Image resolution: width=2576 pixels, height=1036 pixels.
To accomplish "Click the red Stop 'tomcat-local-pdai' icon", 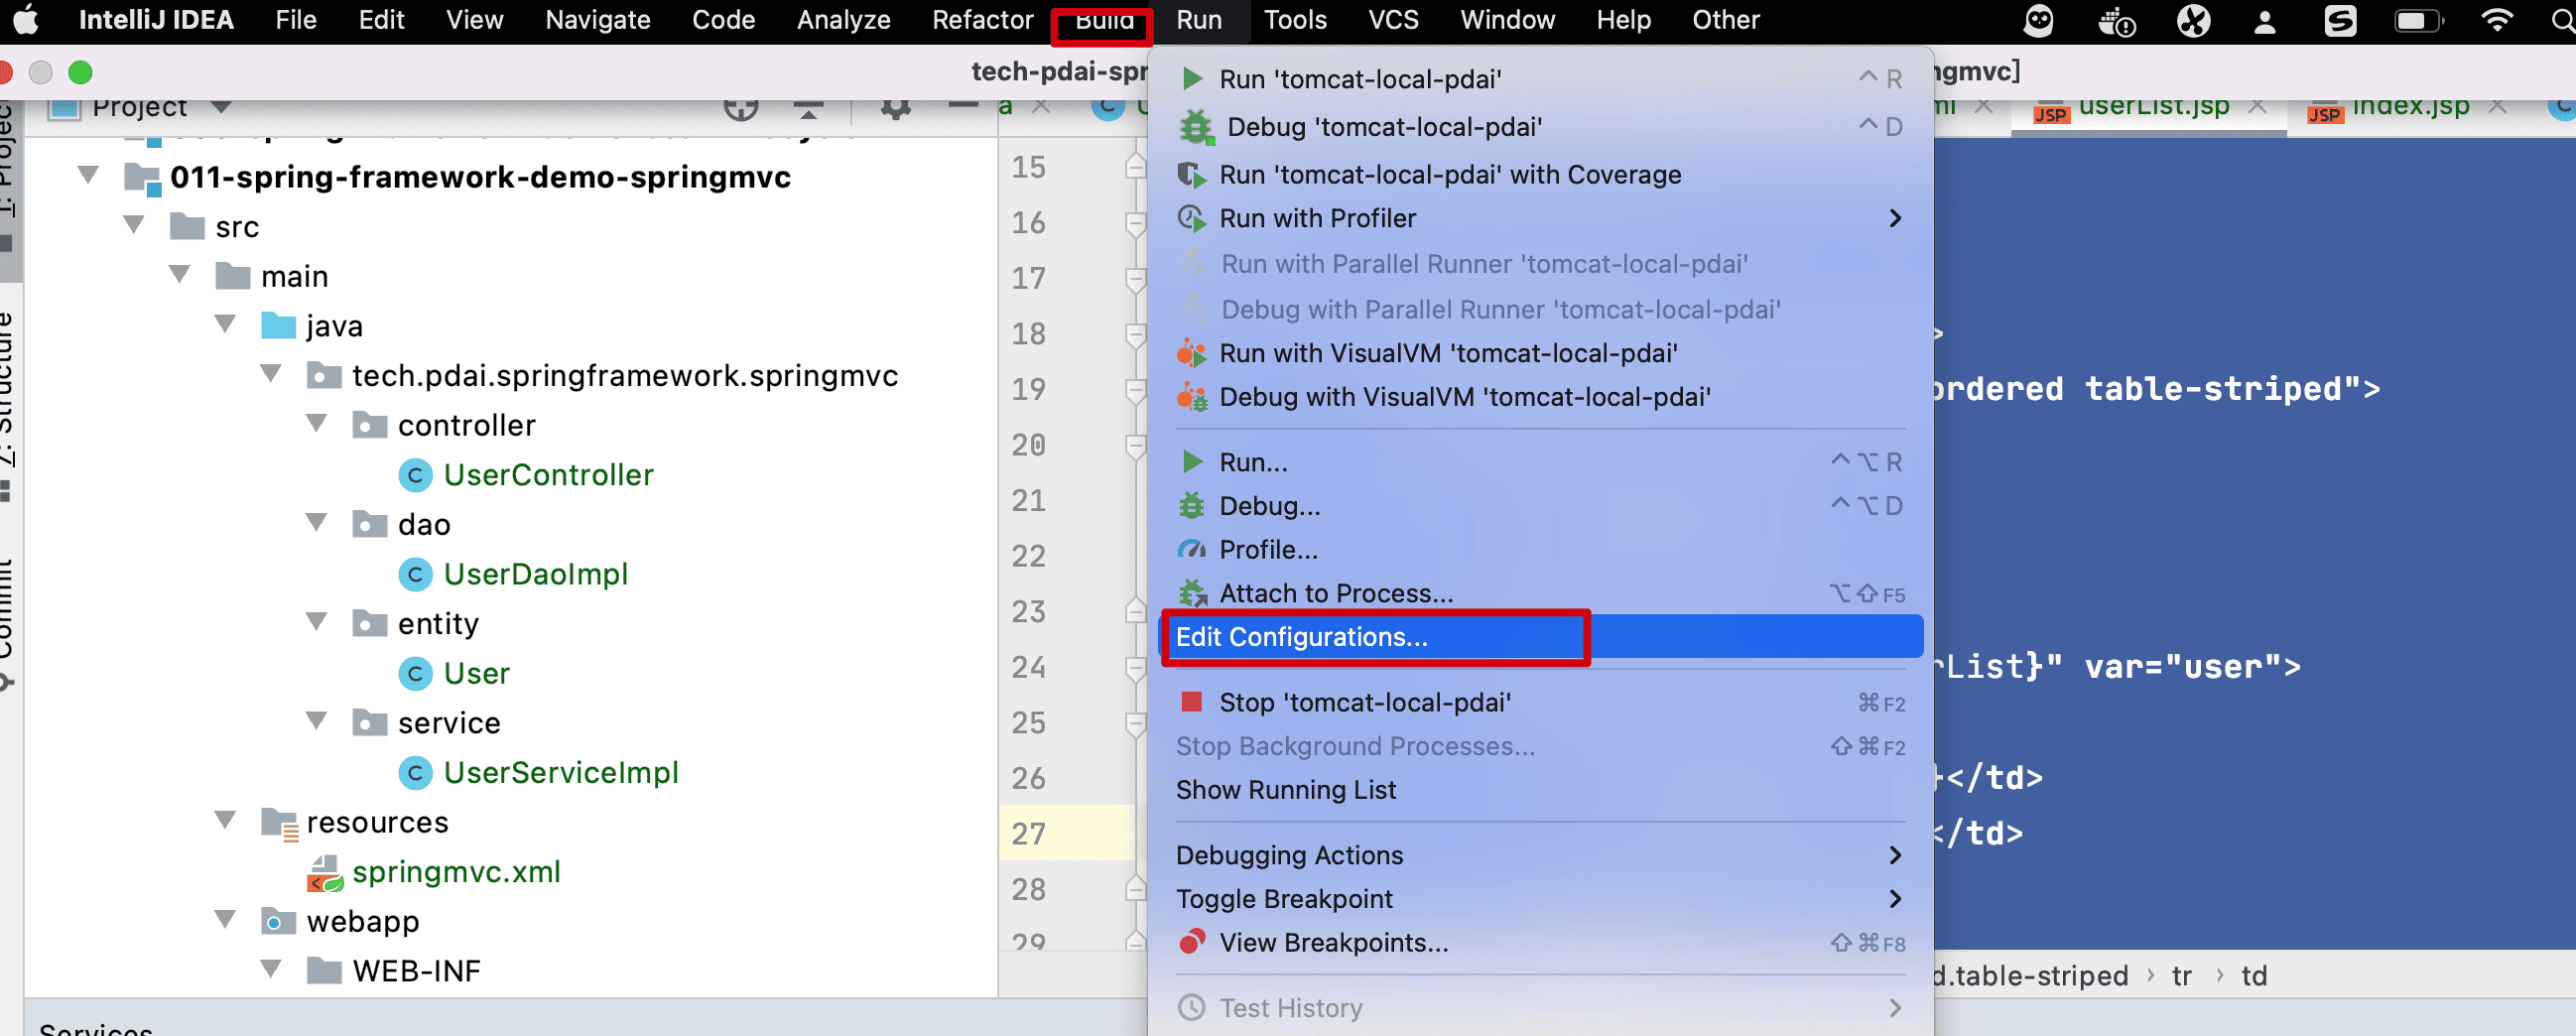I will (1191, 702).
